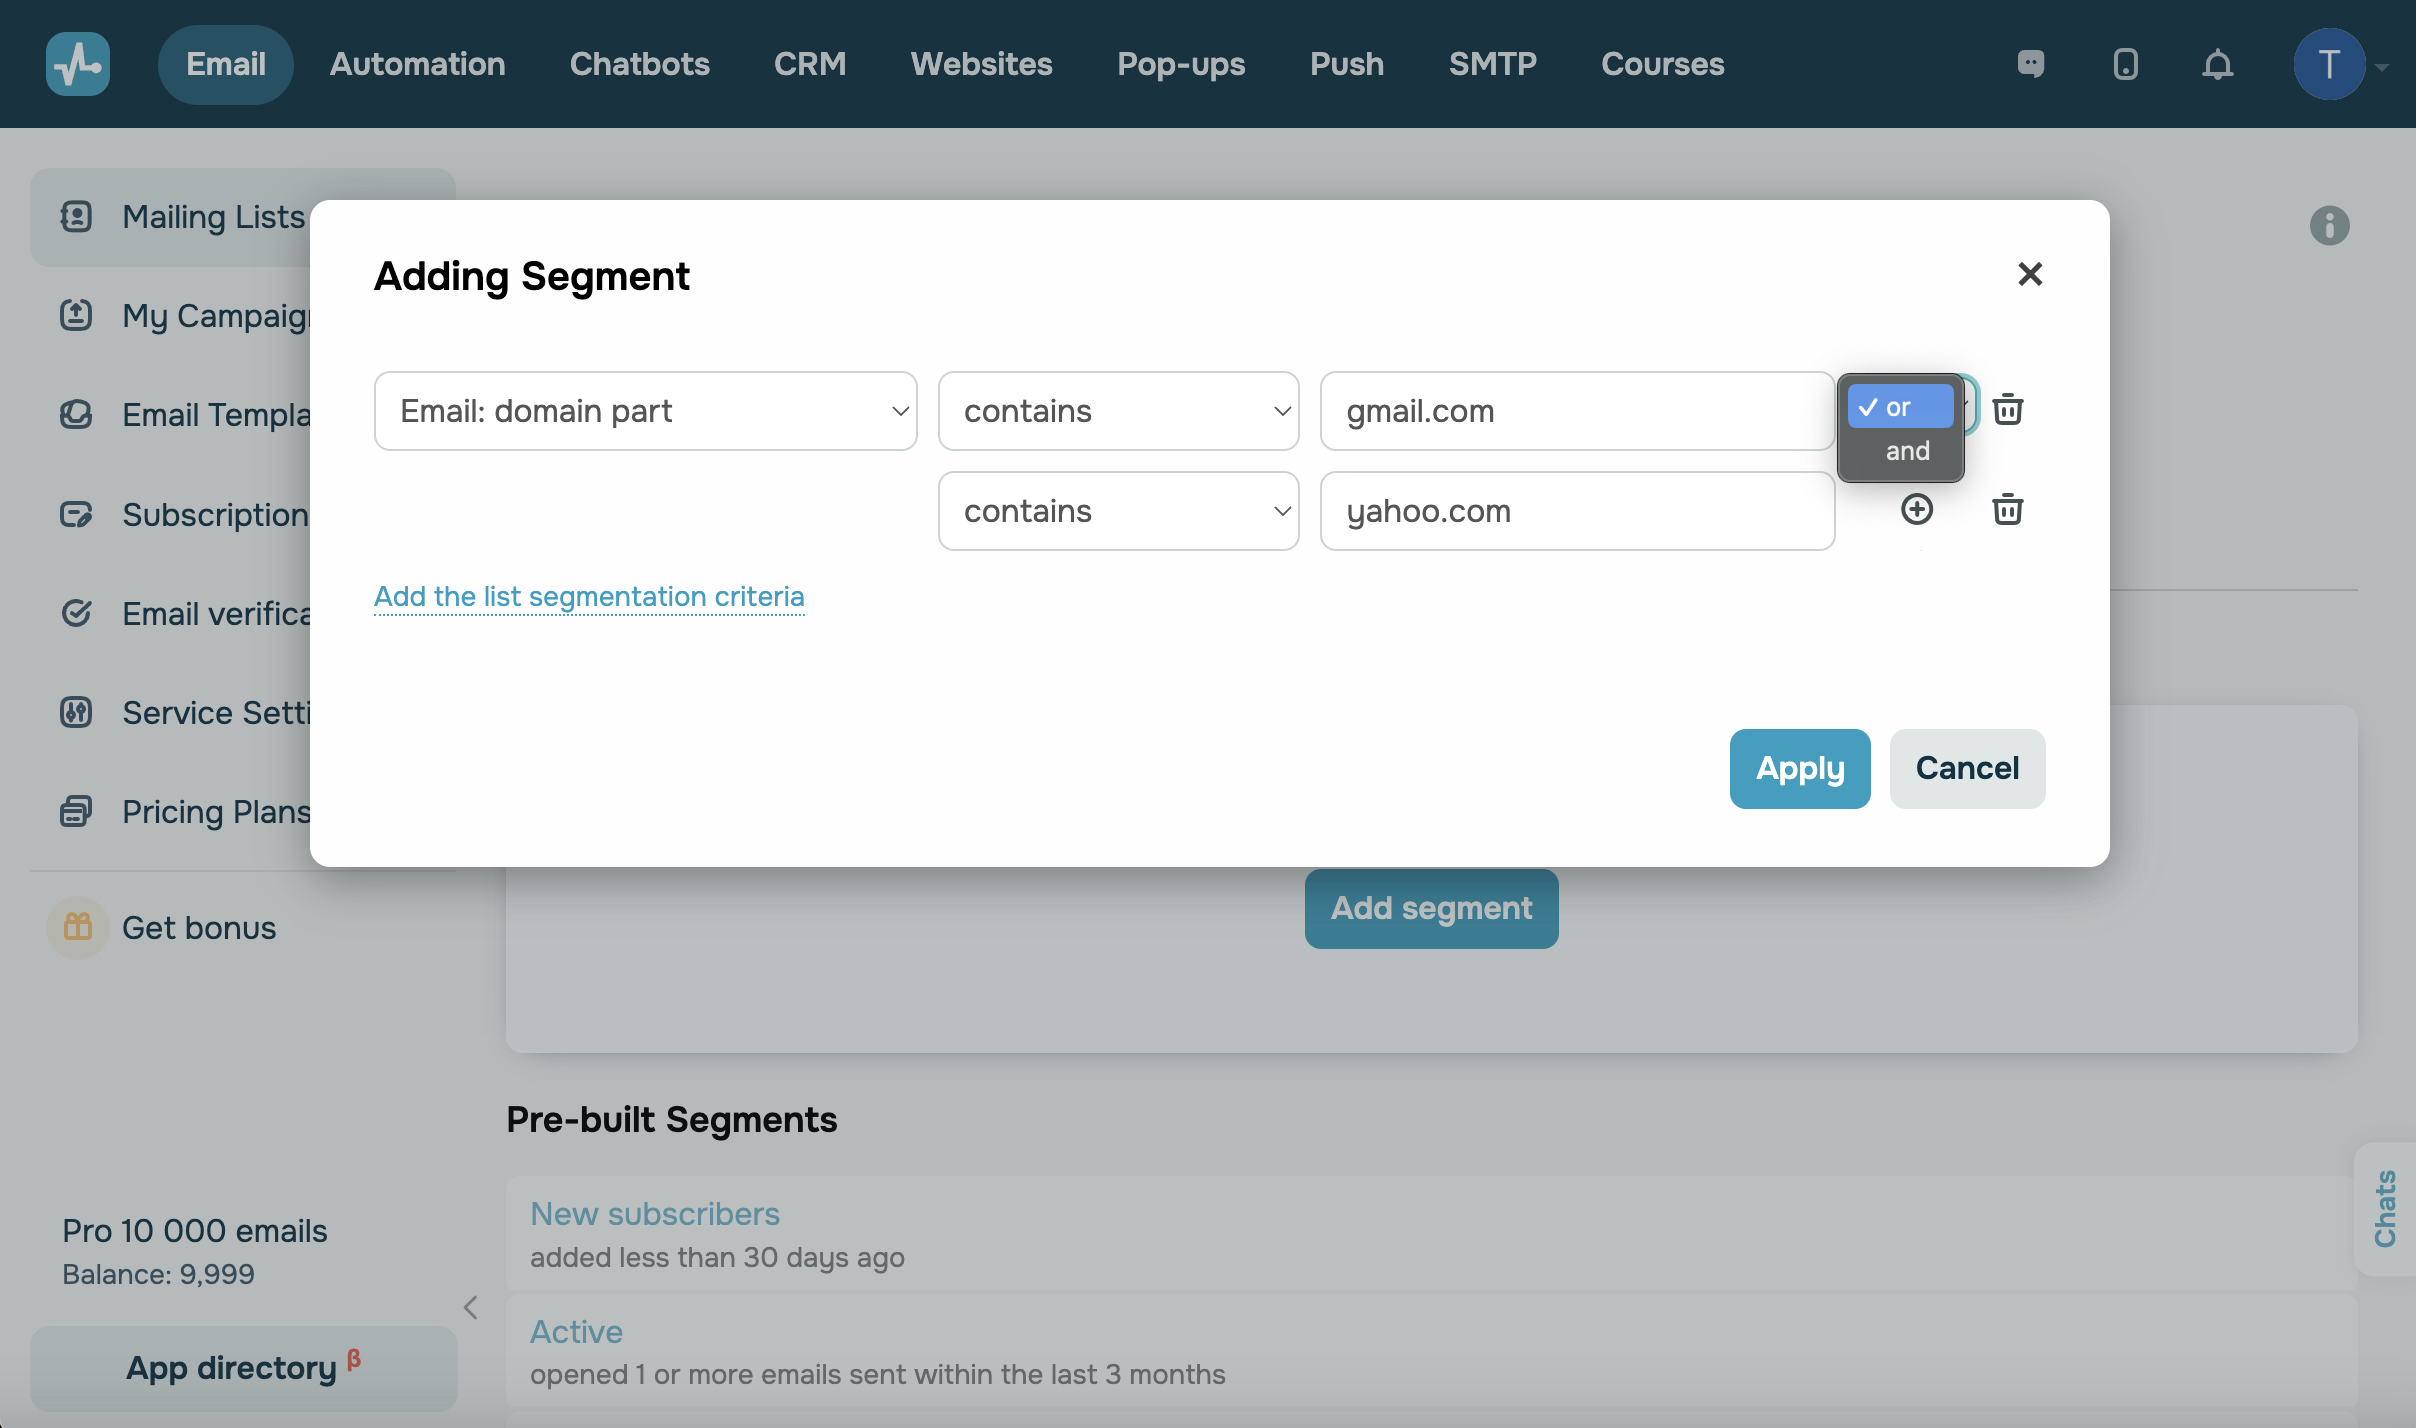
Task: Delete the gmail.com condition row
Action: (2007, 410)
